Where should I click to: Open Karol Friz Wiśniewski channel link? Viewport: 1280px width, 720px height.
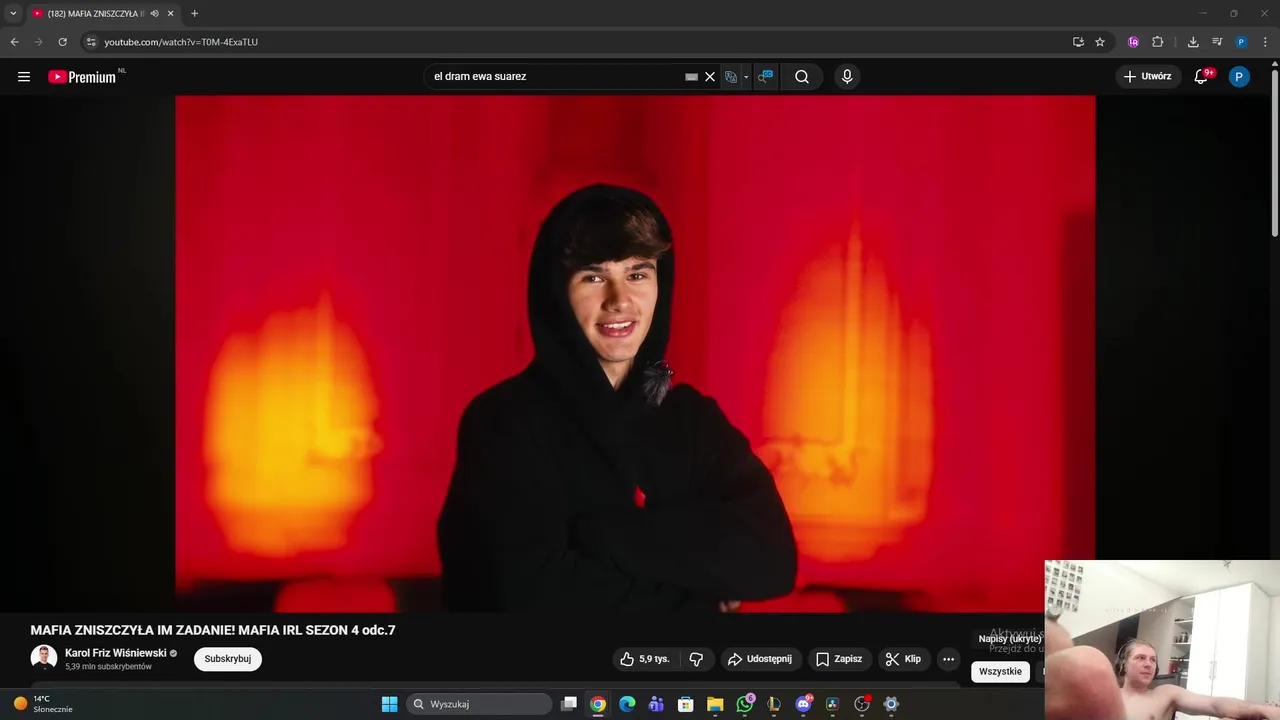pyautogui.click(x=116, y=653)
